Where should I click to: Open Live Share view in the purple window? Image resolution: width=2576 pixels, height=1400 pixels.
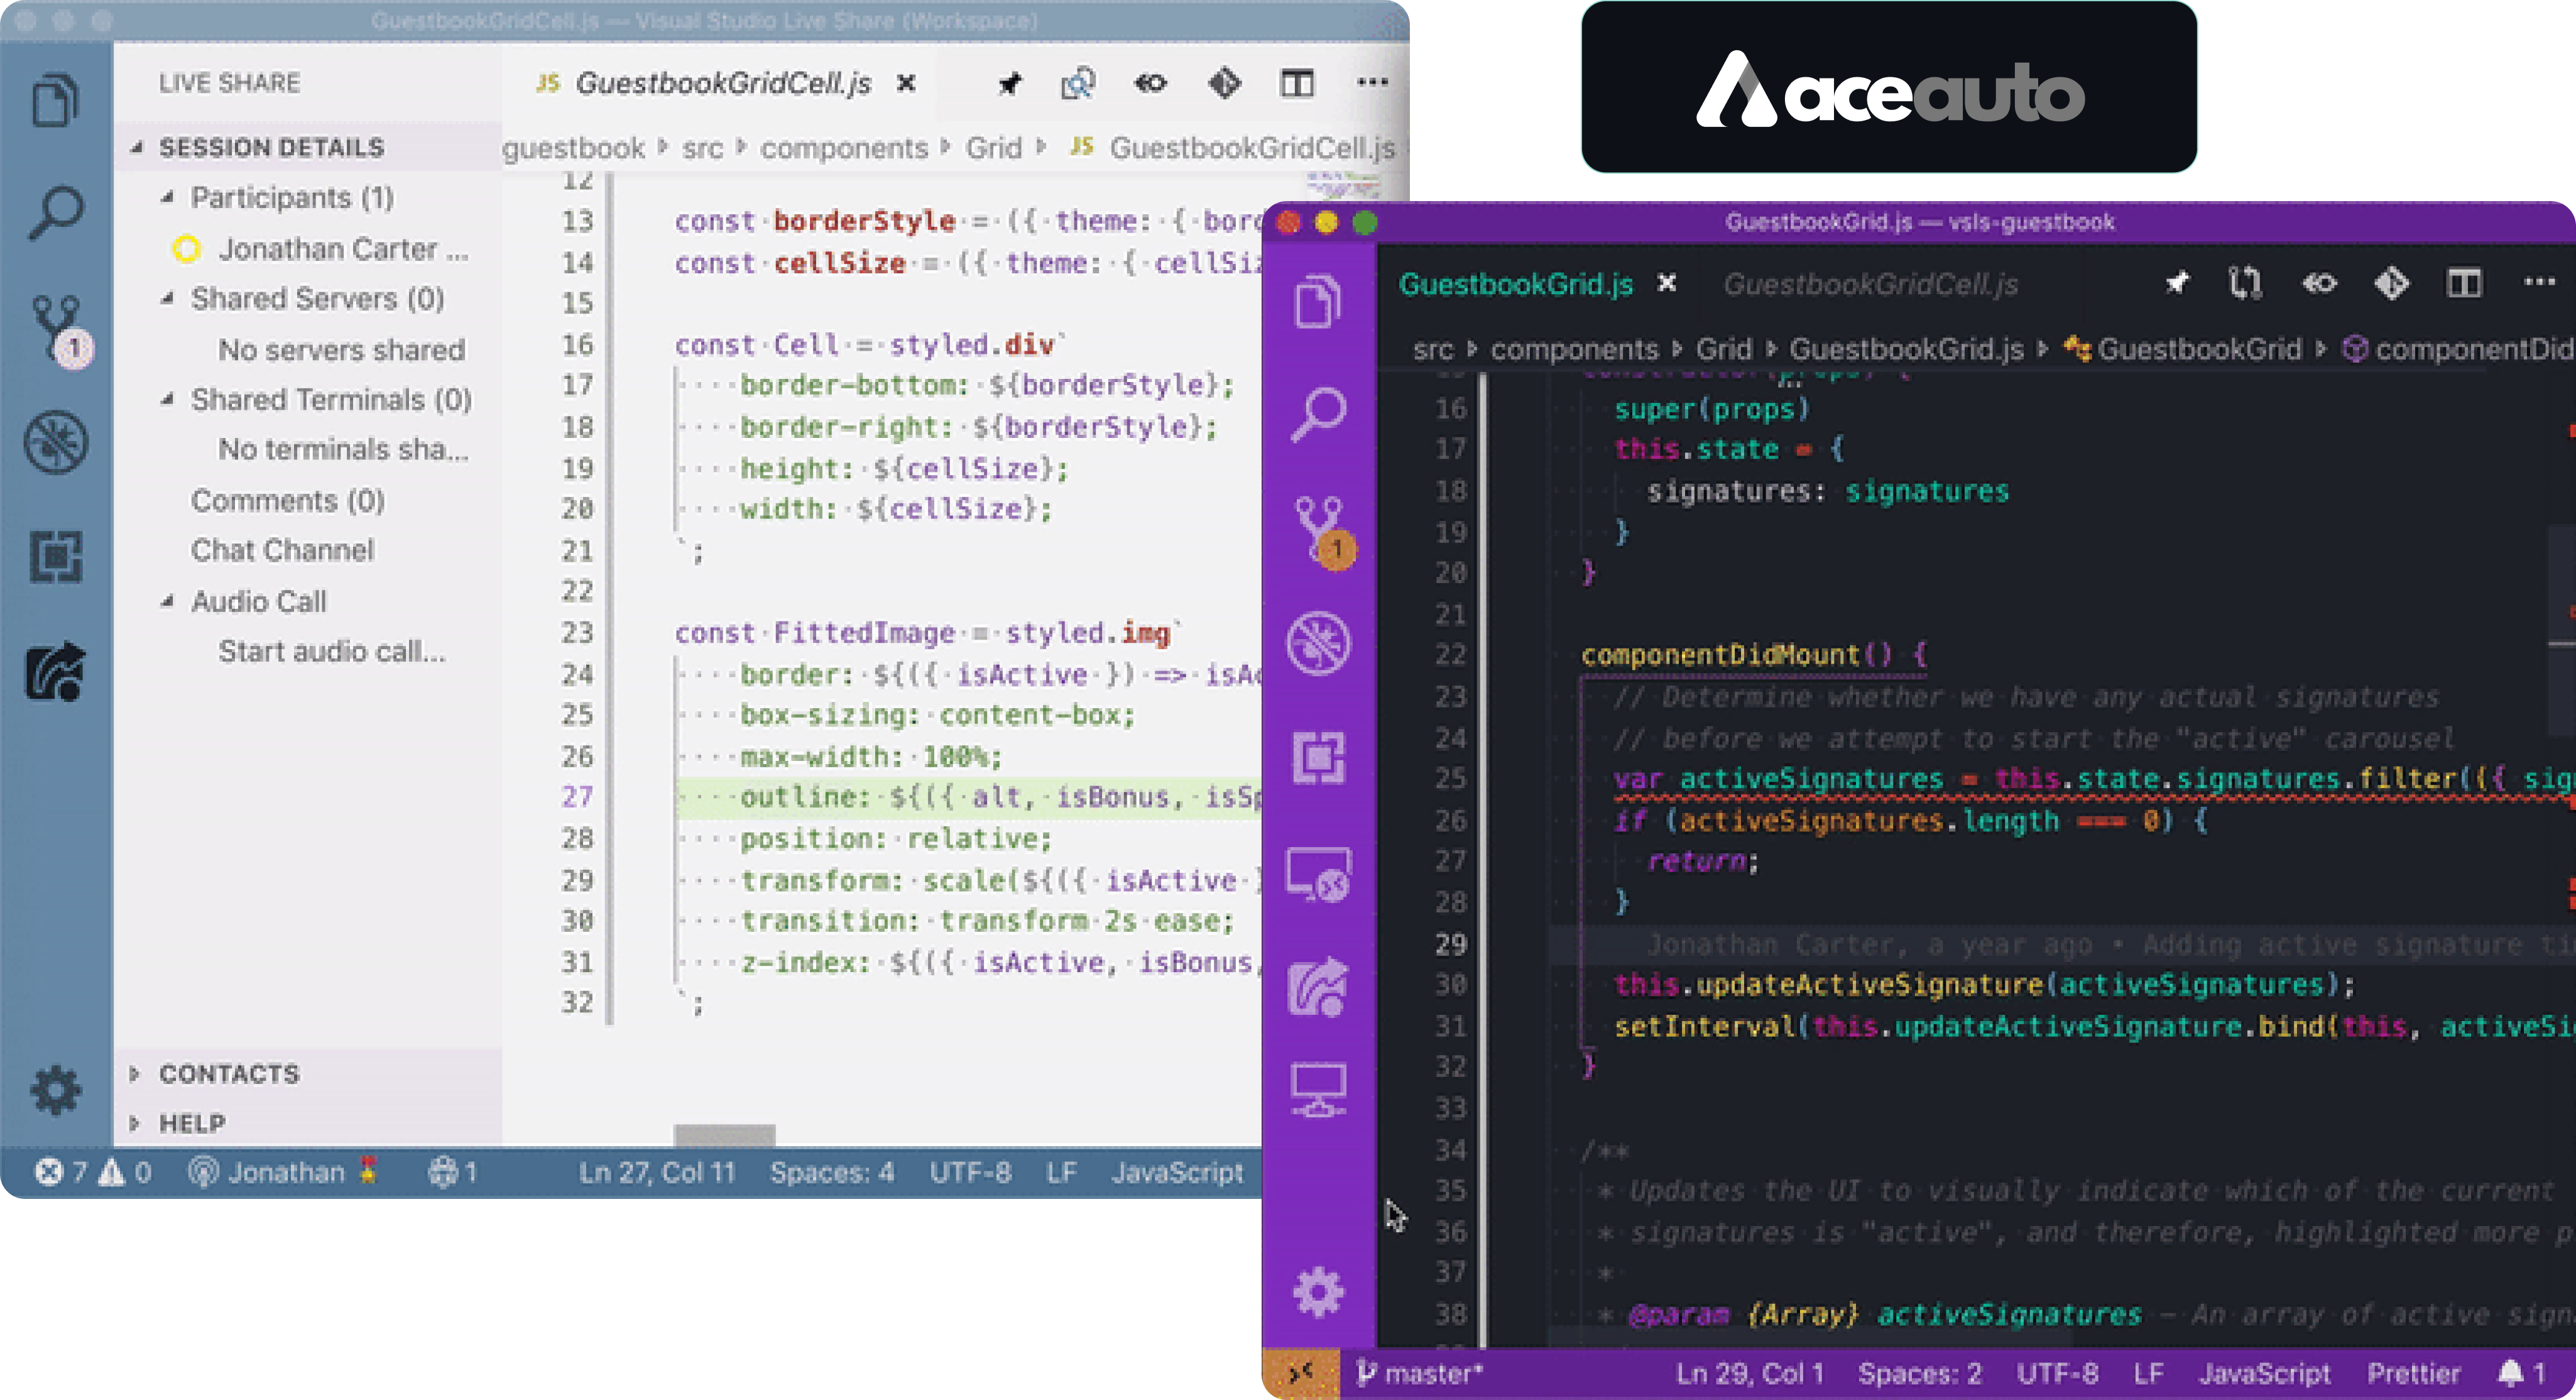point(1319,986)
